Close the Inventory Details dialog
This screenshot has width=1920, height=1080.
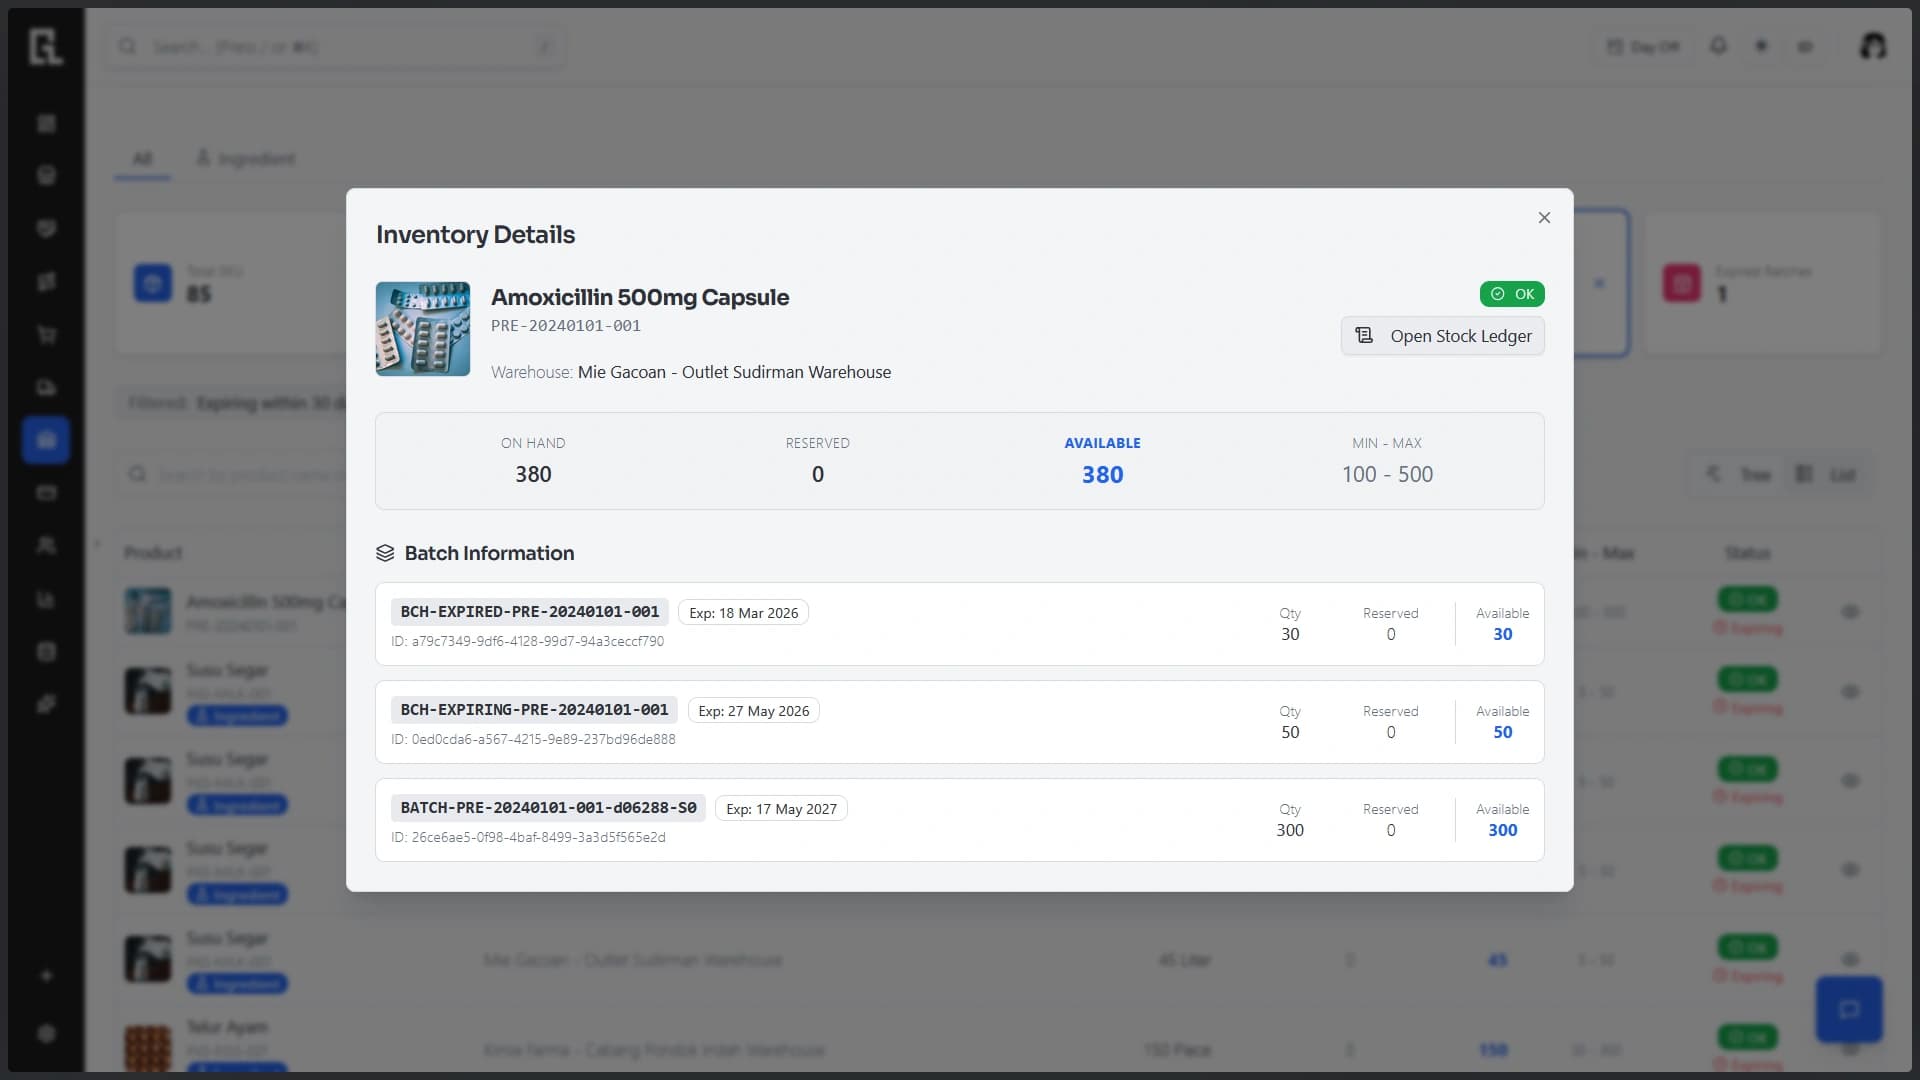pyautogui.click(x=1544, y=218)
